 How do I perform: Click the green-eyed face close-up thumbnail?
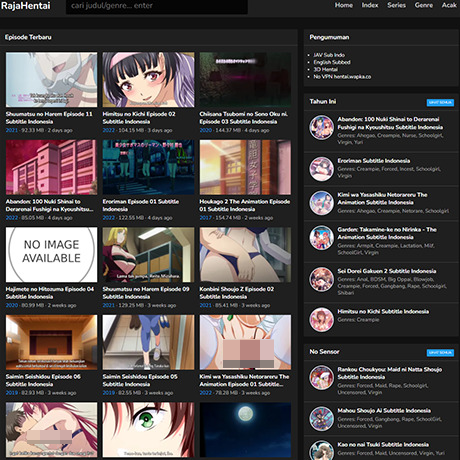tap(148, 430)
